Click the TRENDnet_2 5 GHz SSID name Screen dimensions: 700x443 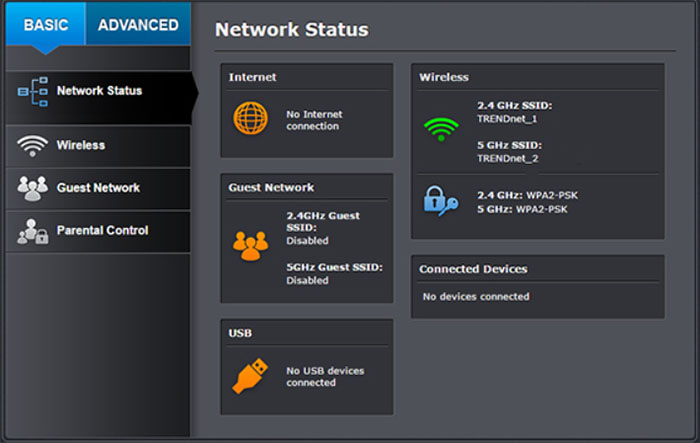(x=508, y=159)
